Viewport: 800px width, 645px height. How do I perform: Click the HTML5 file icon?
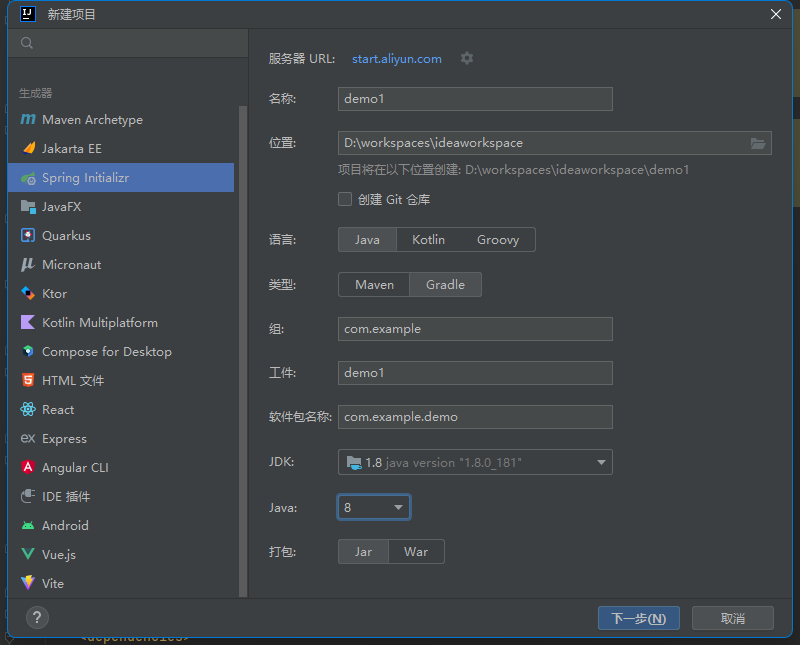tap(28, 381)
